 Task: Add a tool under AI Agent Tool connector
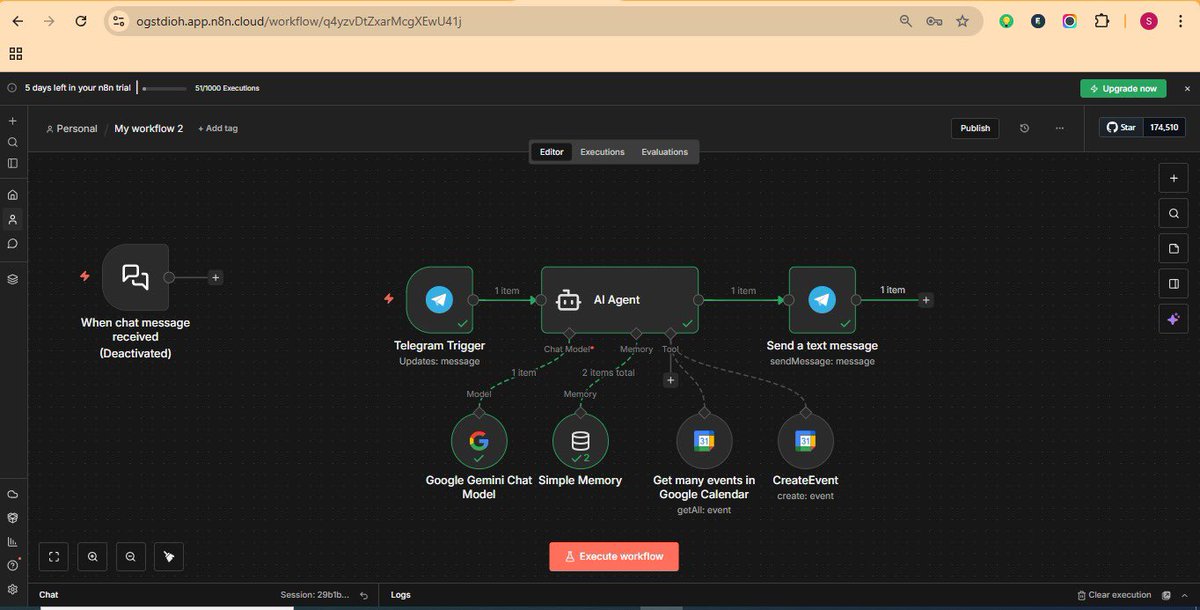tap(670, 379)
